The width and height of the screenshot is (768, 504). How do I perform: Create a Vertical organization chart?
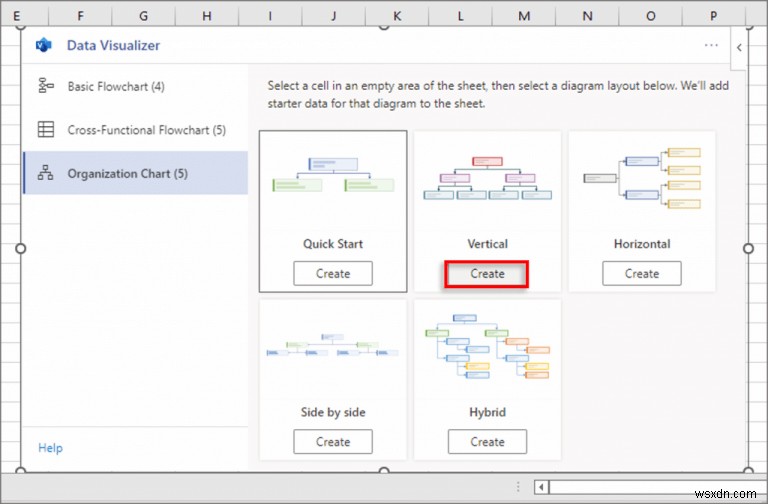[x=487, y=273]
